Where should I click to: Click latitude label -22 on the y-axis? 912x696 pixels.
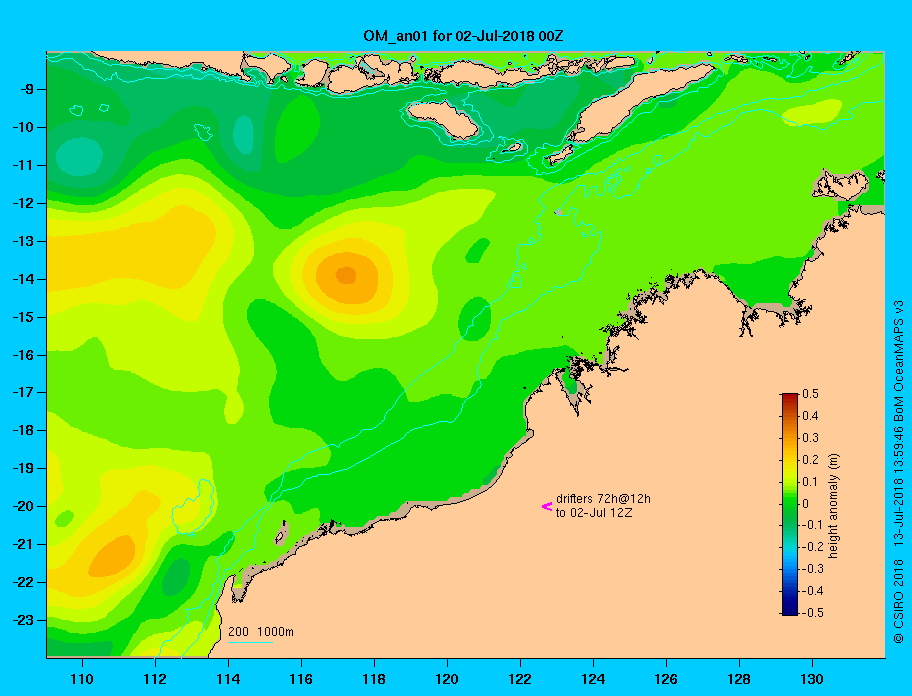pyautogui.click(x=24, y=583)
